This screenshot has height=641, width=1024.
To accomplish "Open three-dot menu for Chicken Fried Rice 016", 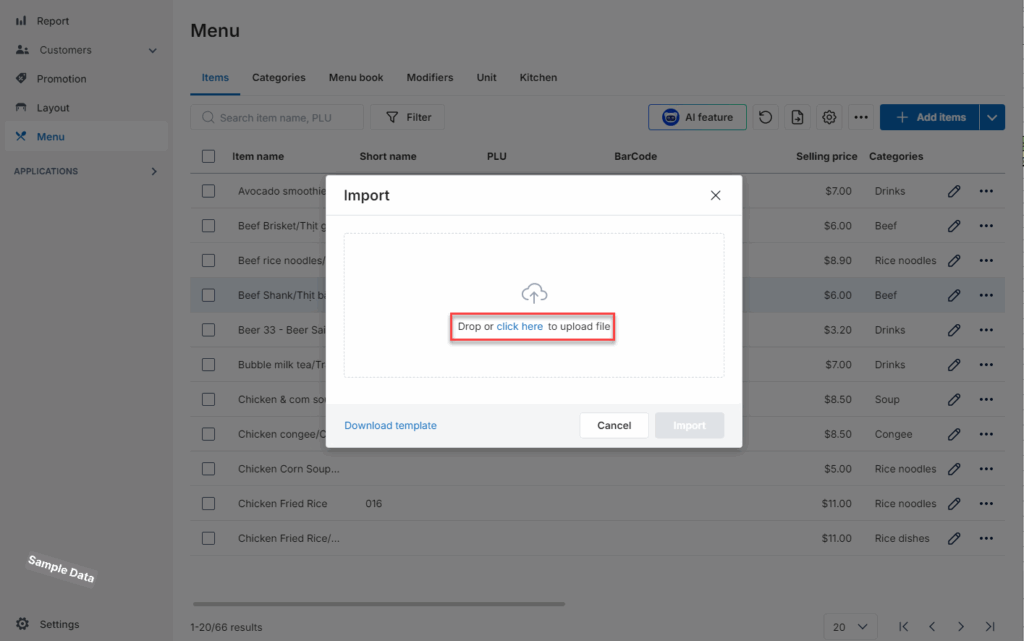I will [x=986, y=504].
